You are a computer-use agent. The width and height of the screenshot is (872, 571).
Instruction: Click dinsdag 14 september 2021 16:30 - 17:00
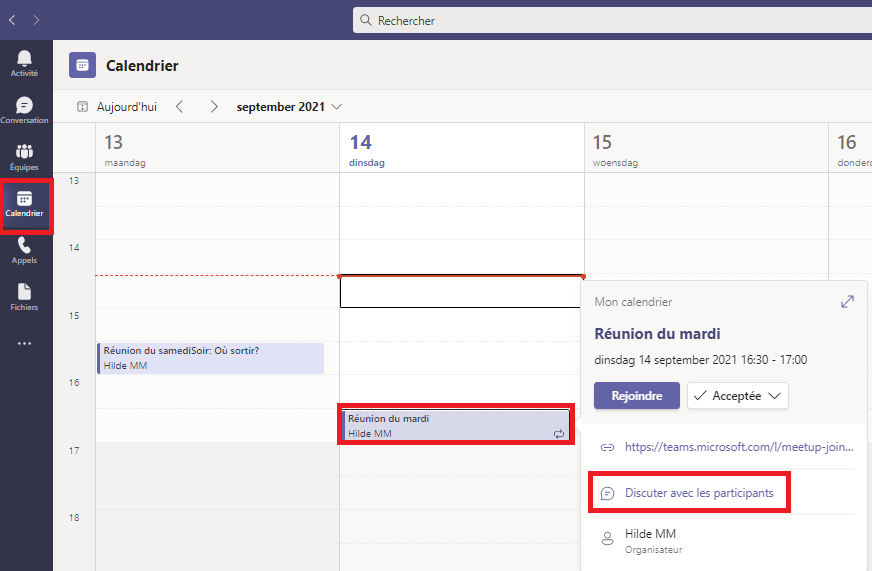tap(700, 360)
